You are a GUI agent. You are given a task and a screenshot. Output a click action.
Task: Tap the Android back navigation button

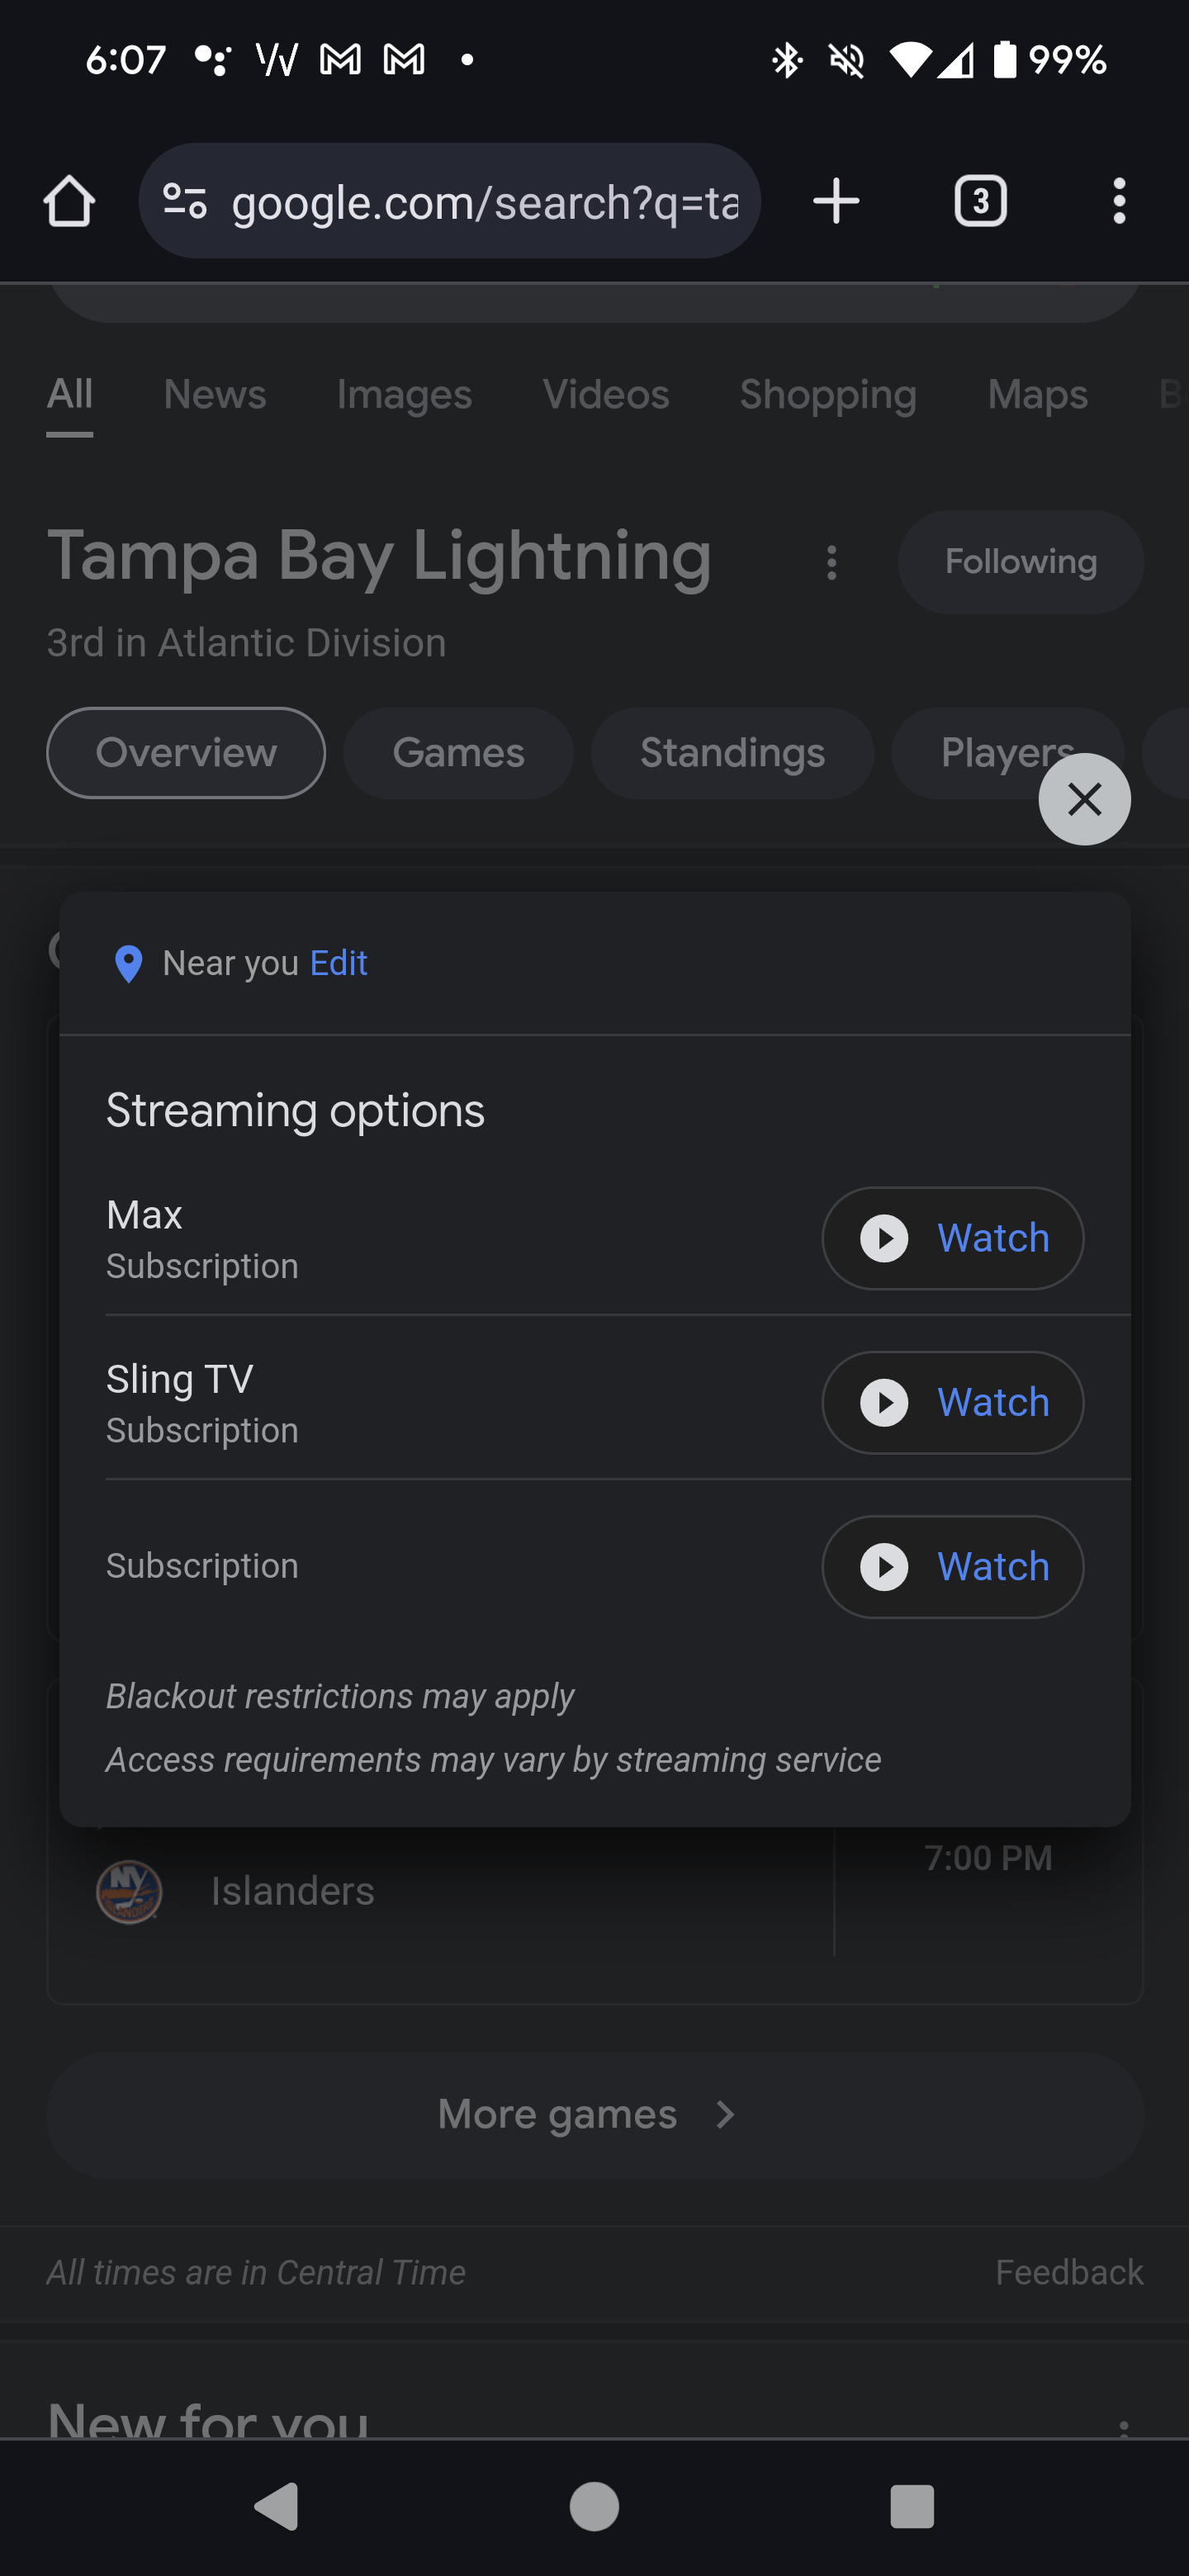[x=277, y=2507]
